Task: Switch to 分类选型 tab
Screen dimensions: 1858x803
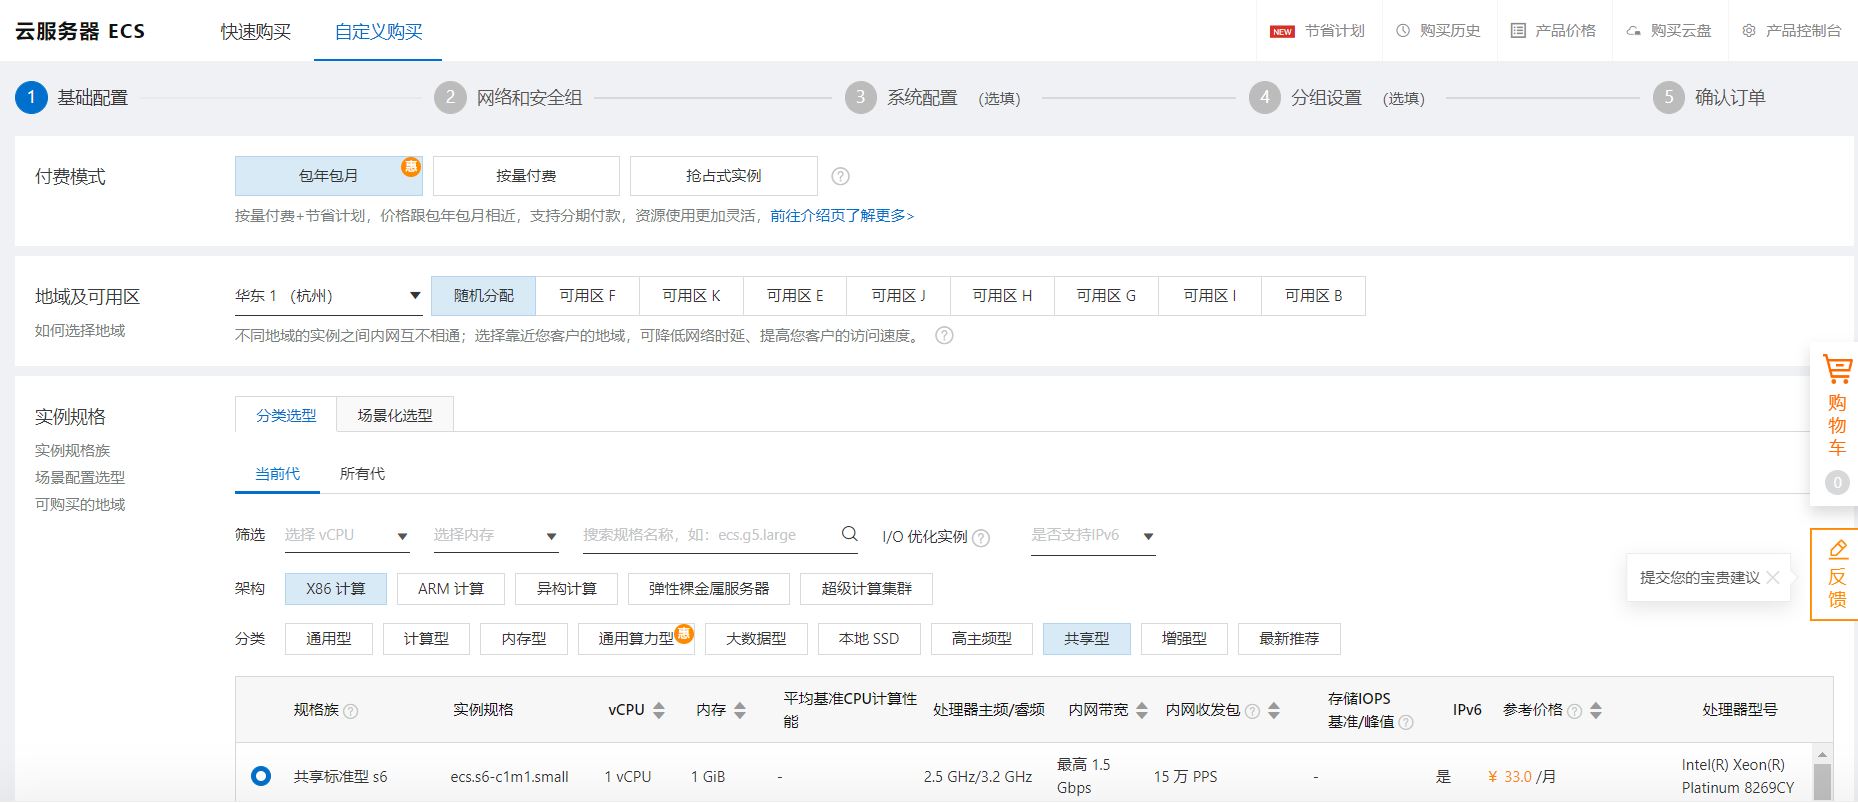Action: tap(286, 415)
